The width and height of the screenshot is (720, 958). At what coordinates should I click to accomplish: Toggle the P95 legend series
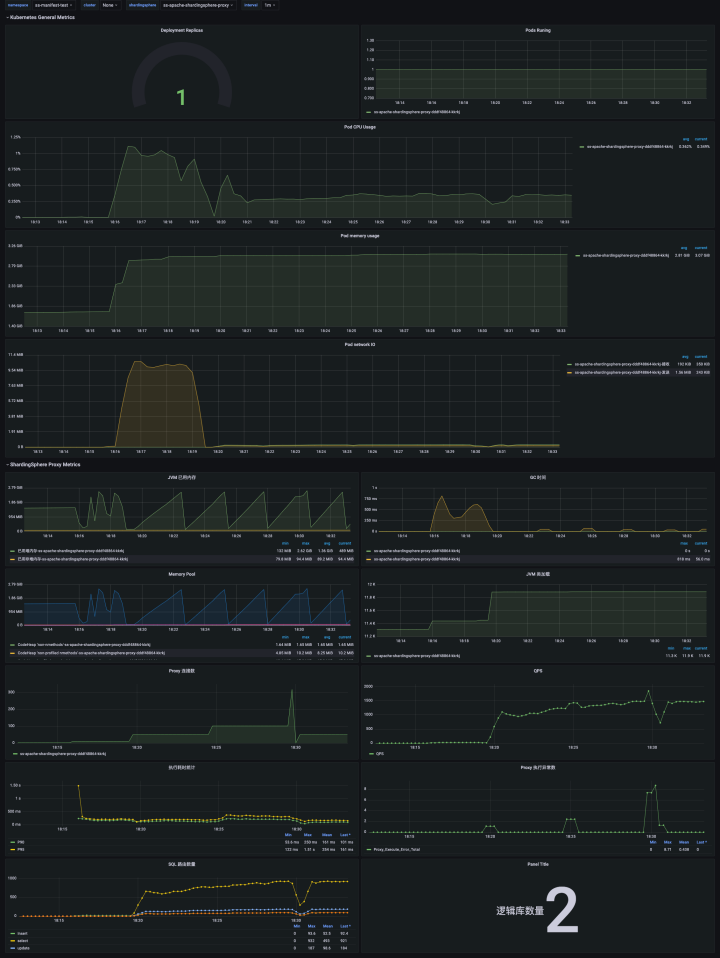[21, 849]
